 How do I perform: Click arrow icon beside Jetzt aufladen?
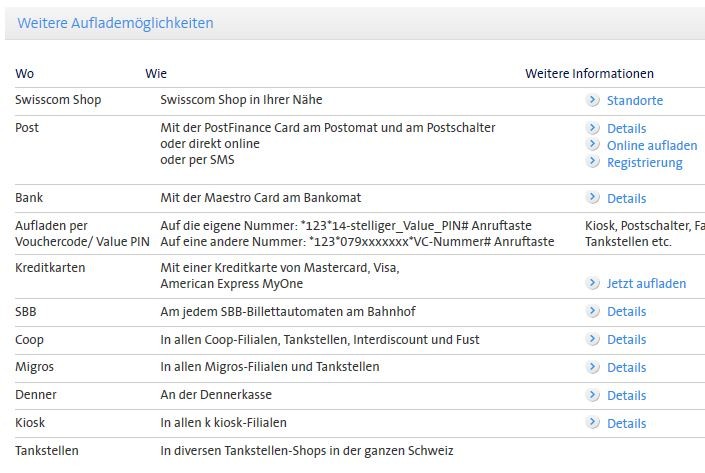(x=593, y=283)
